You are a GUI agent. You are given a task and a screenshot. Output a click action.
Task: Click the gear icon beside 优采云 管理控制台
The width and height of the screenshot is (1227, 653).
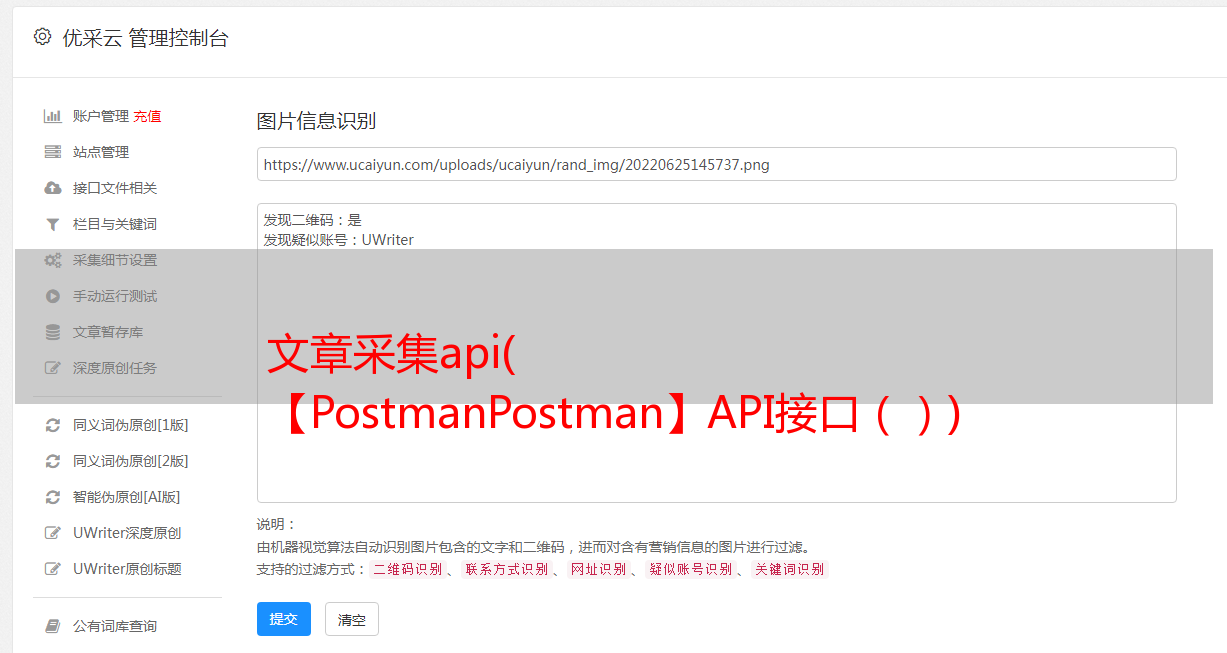click(x=42, y=37)
